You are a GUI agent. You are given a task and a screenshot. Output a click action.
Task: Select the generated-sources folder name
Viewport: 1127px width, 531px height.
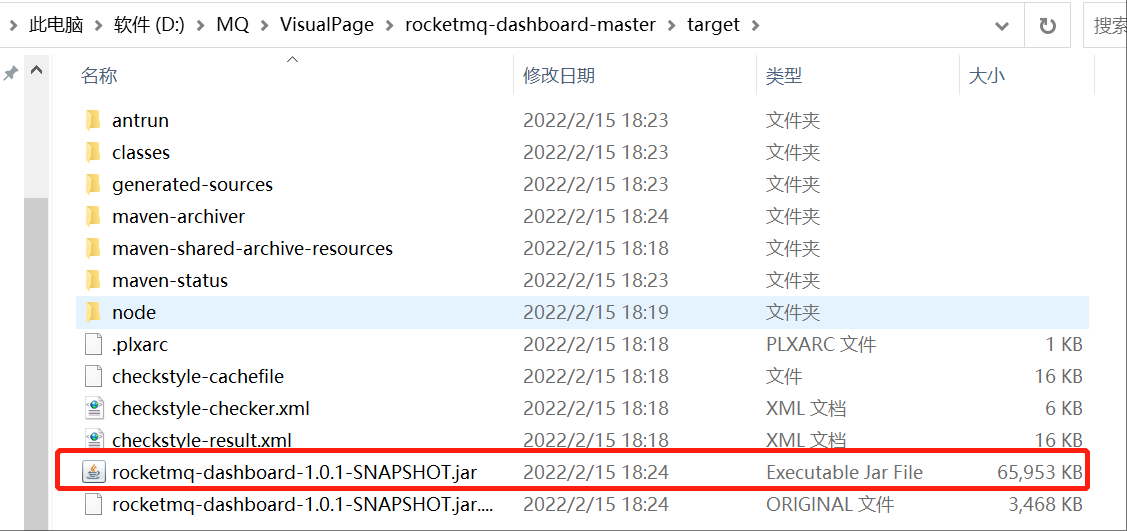click(x=193, y=185)
